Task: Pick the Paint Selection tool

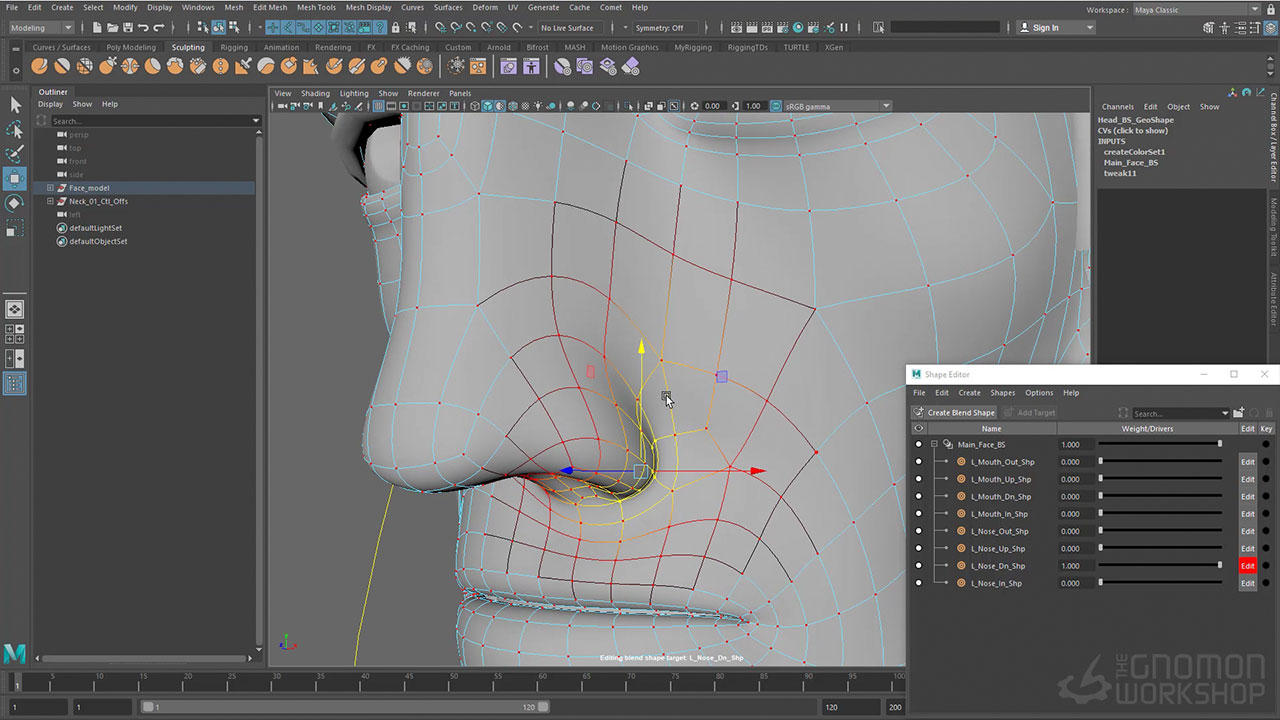Action: pyautogui.click(x=15, y=154)
